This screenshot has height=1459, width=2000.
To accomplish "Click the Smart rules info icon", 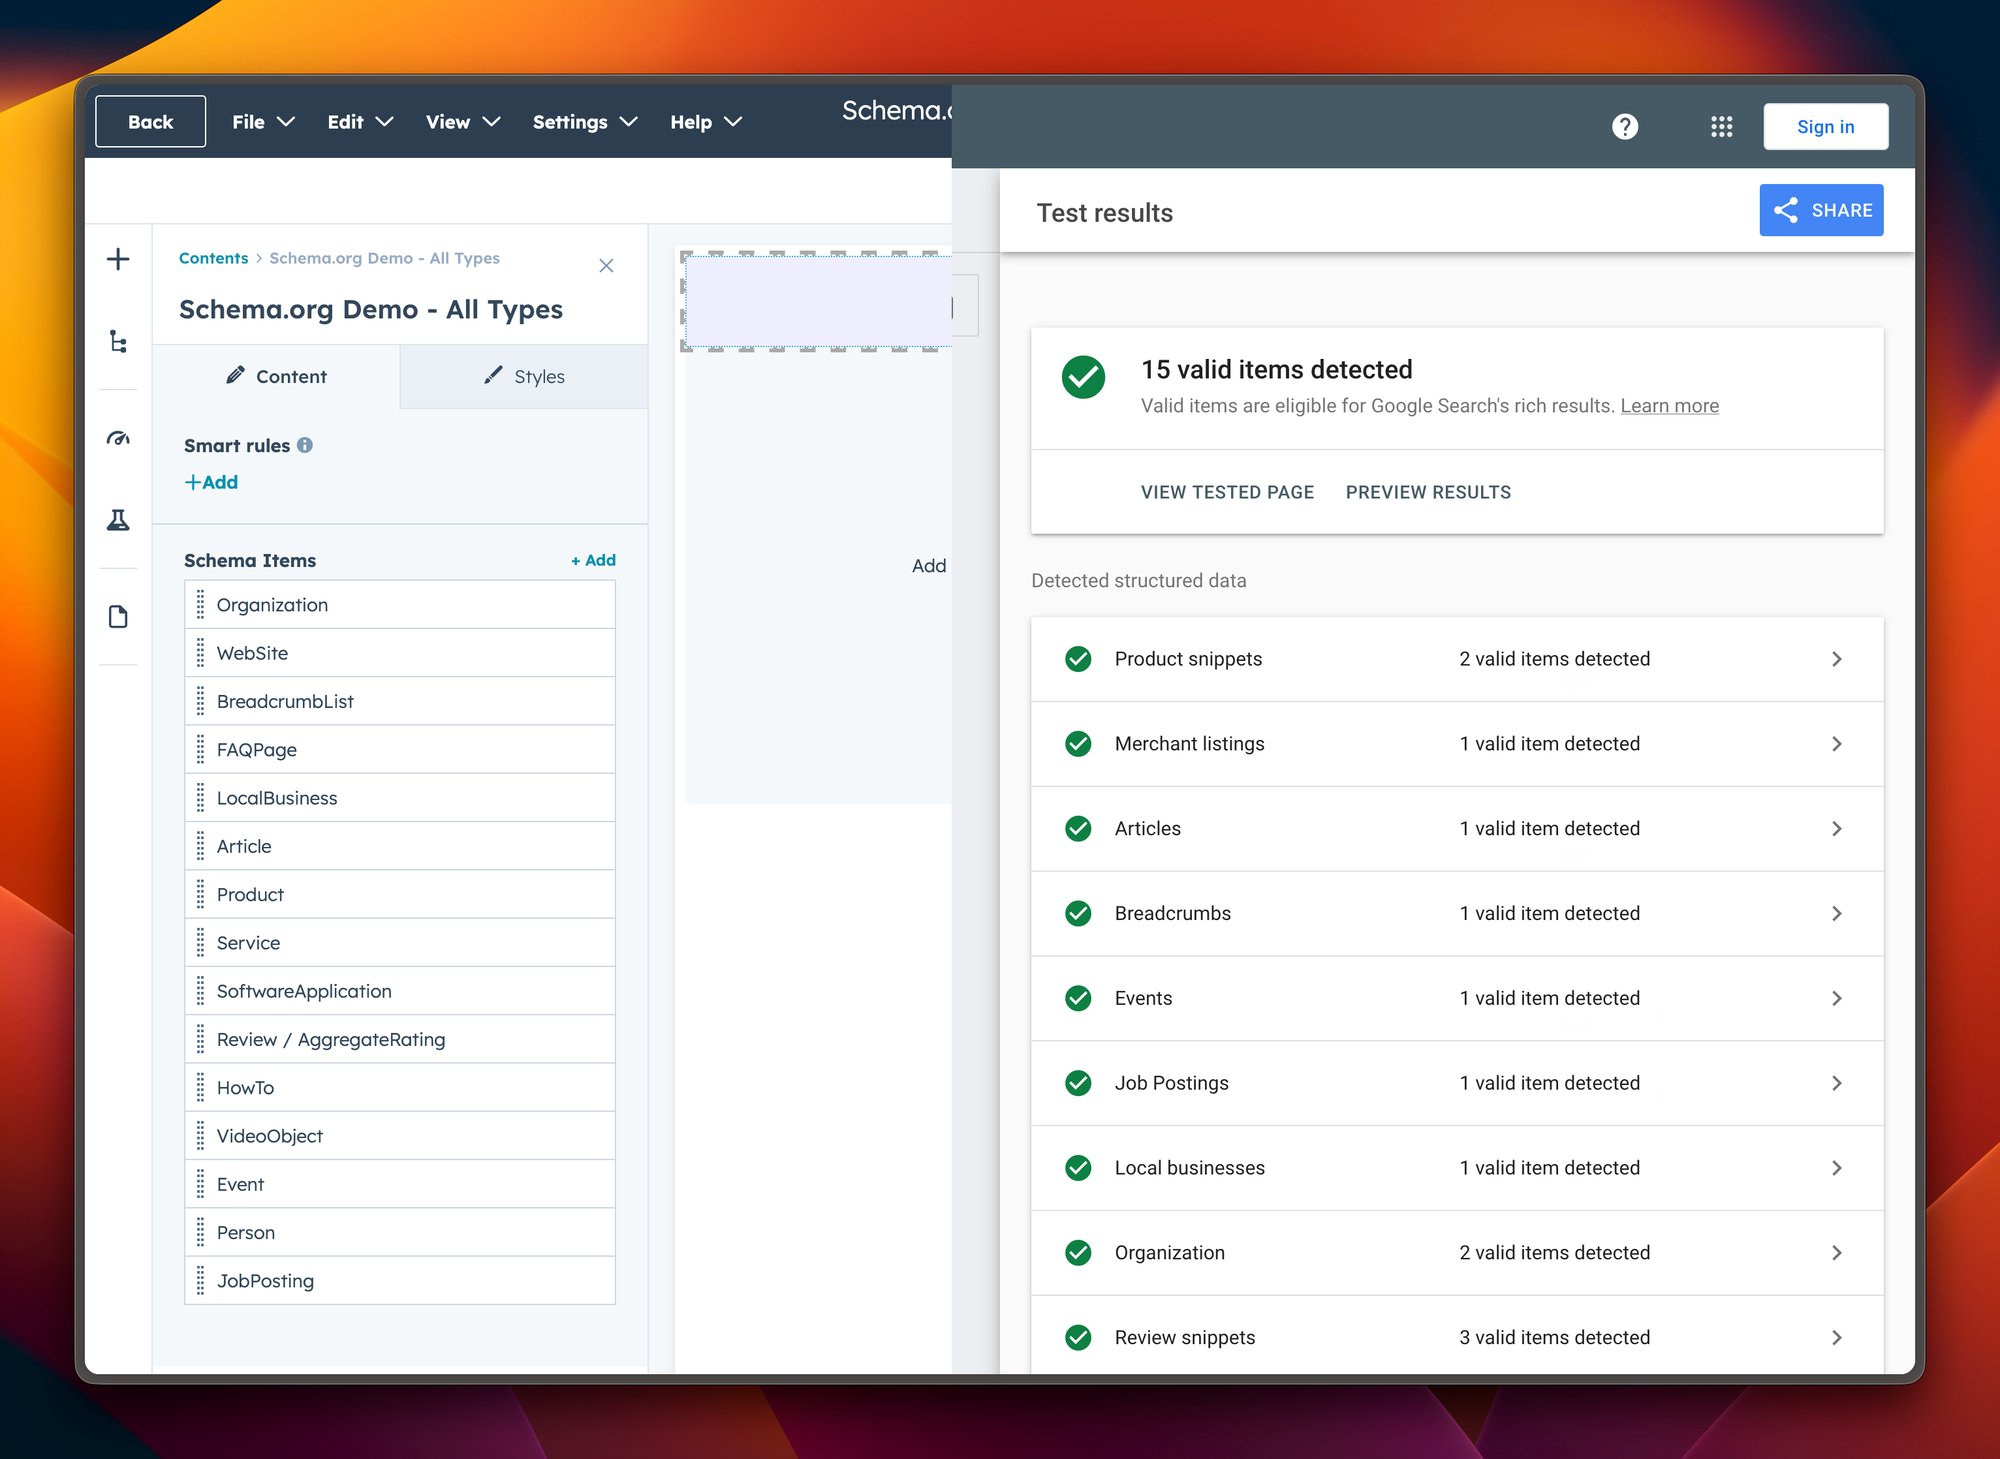I will [x=305, y=446].
